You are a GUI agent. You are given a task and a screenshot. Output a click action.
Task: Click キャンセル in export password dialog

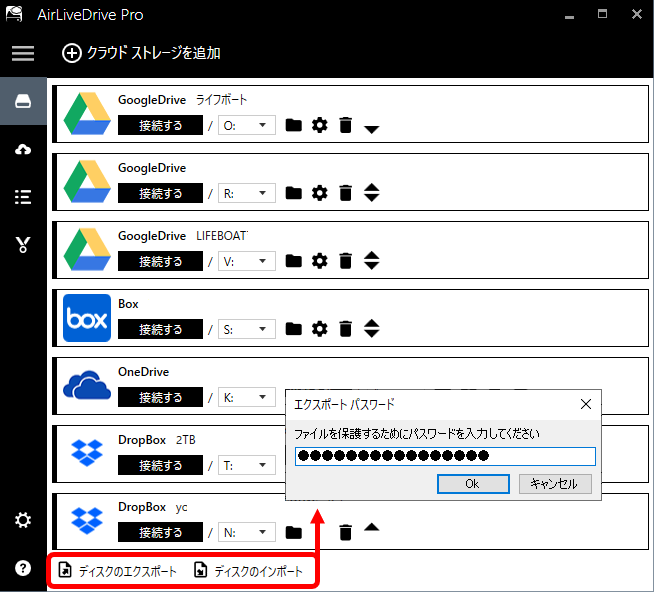coord(555,484)
